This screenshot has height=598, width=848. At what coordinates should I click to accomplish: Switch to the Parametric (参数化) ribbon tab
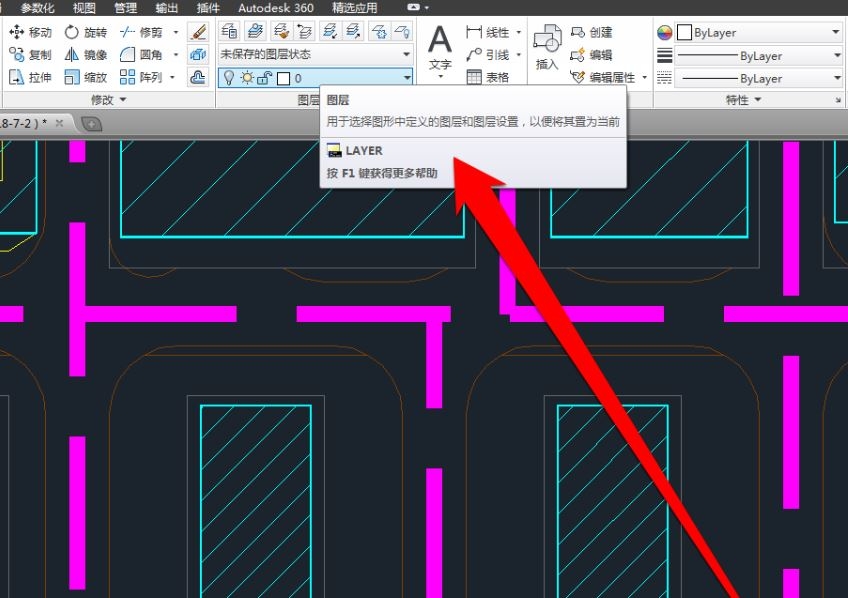(x=37, y=8)
